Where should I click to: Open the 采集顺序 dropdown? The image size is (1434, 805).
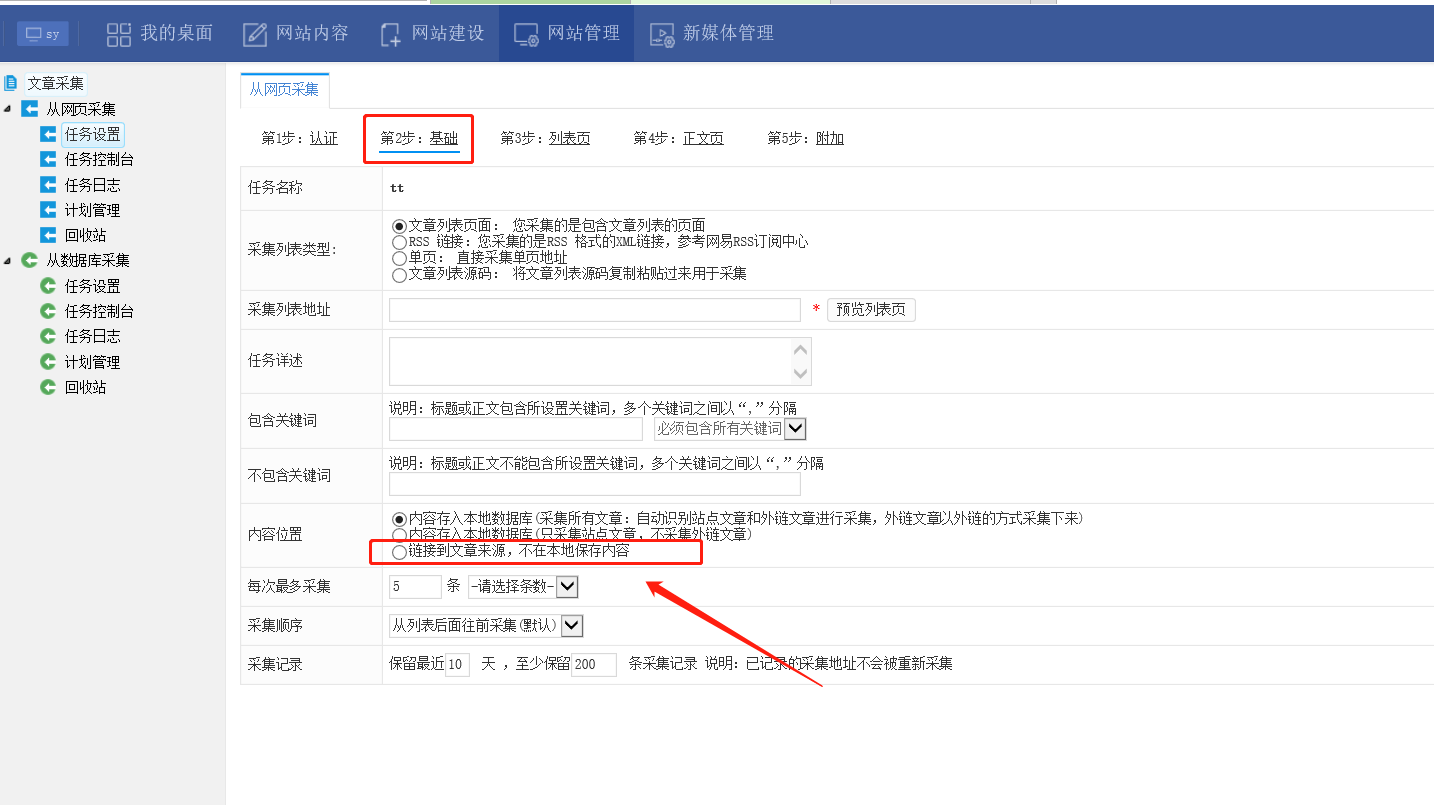point(572,626)
